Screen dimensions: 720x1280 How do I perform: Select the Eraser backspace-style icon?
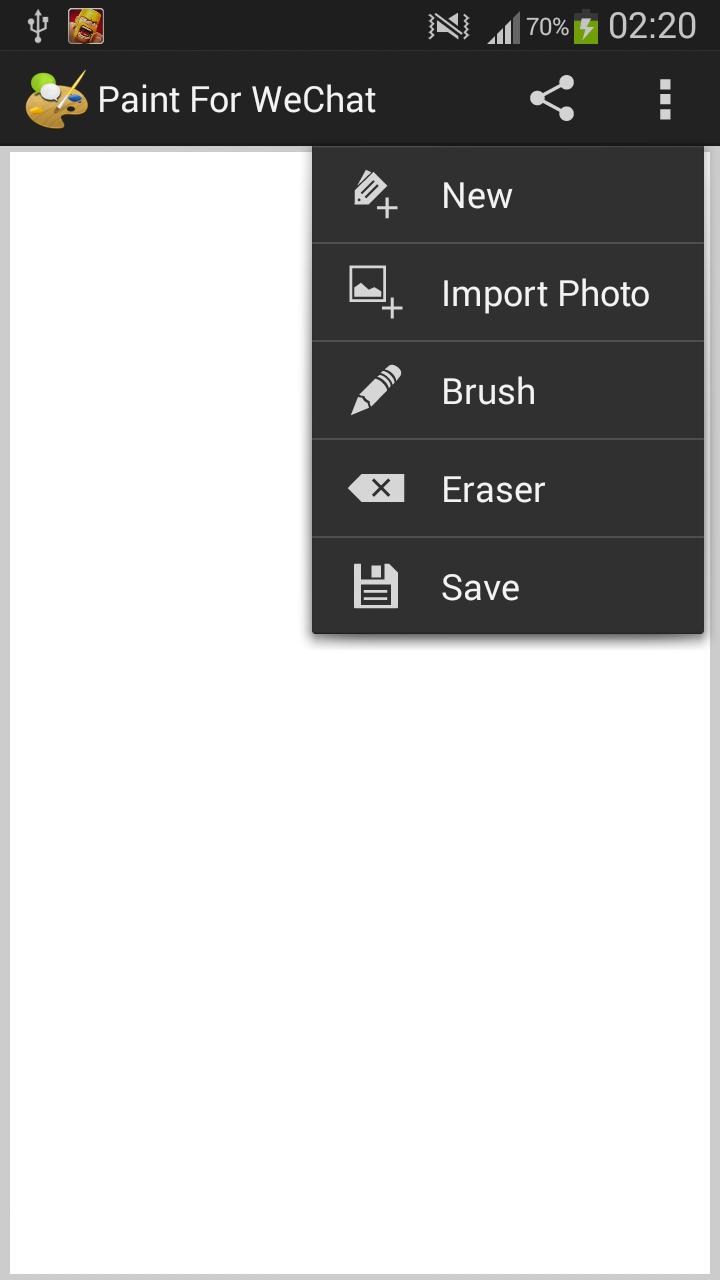377,488
